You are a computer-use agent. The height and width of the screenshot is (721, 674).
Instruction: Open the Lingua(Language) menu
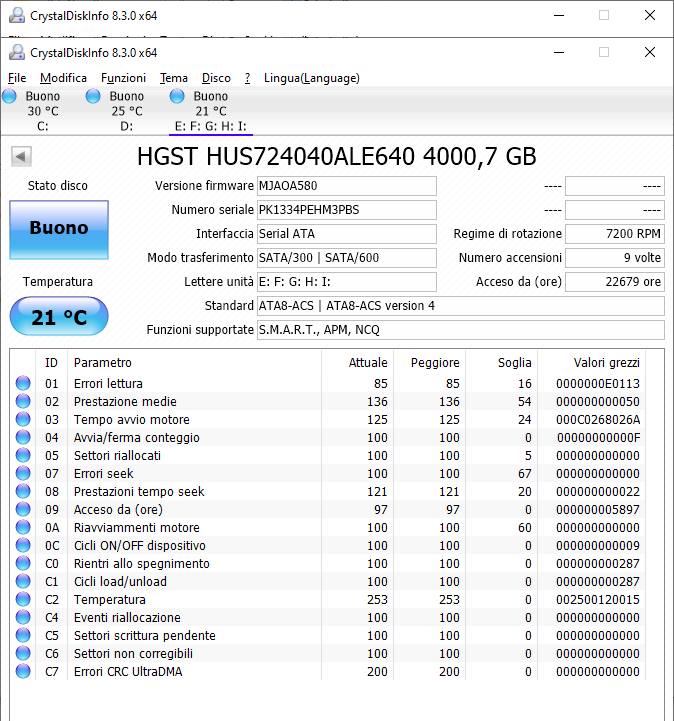(312, 78)
